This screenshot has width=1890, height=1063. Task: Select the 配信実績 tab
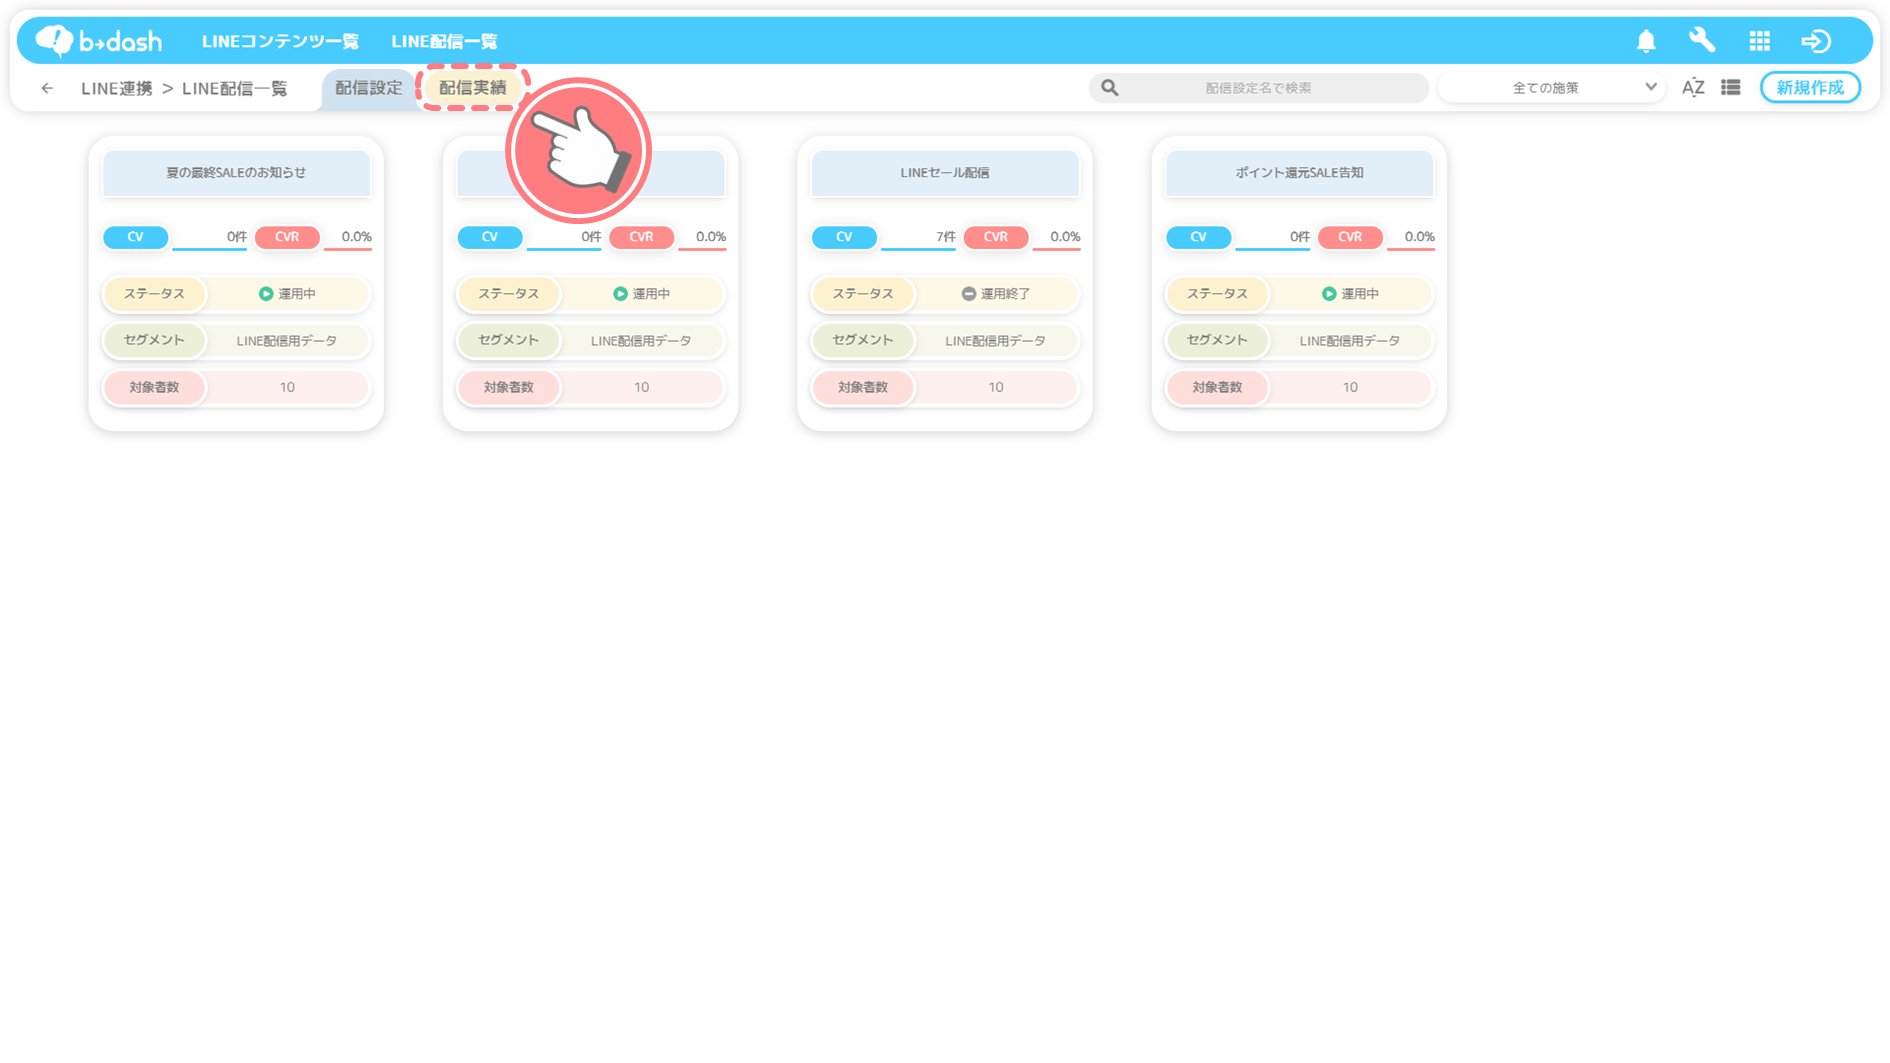tap(473, 88)
